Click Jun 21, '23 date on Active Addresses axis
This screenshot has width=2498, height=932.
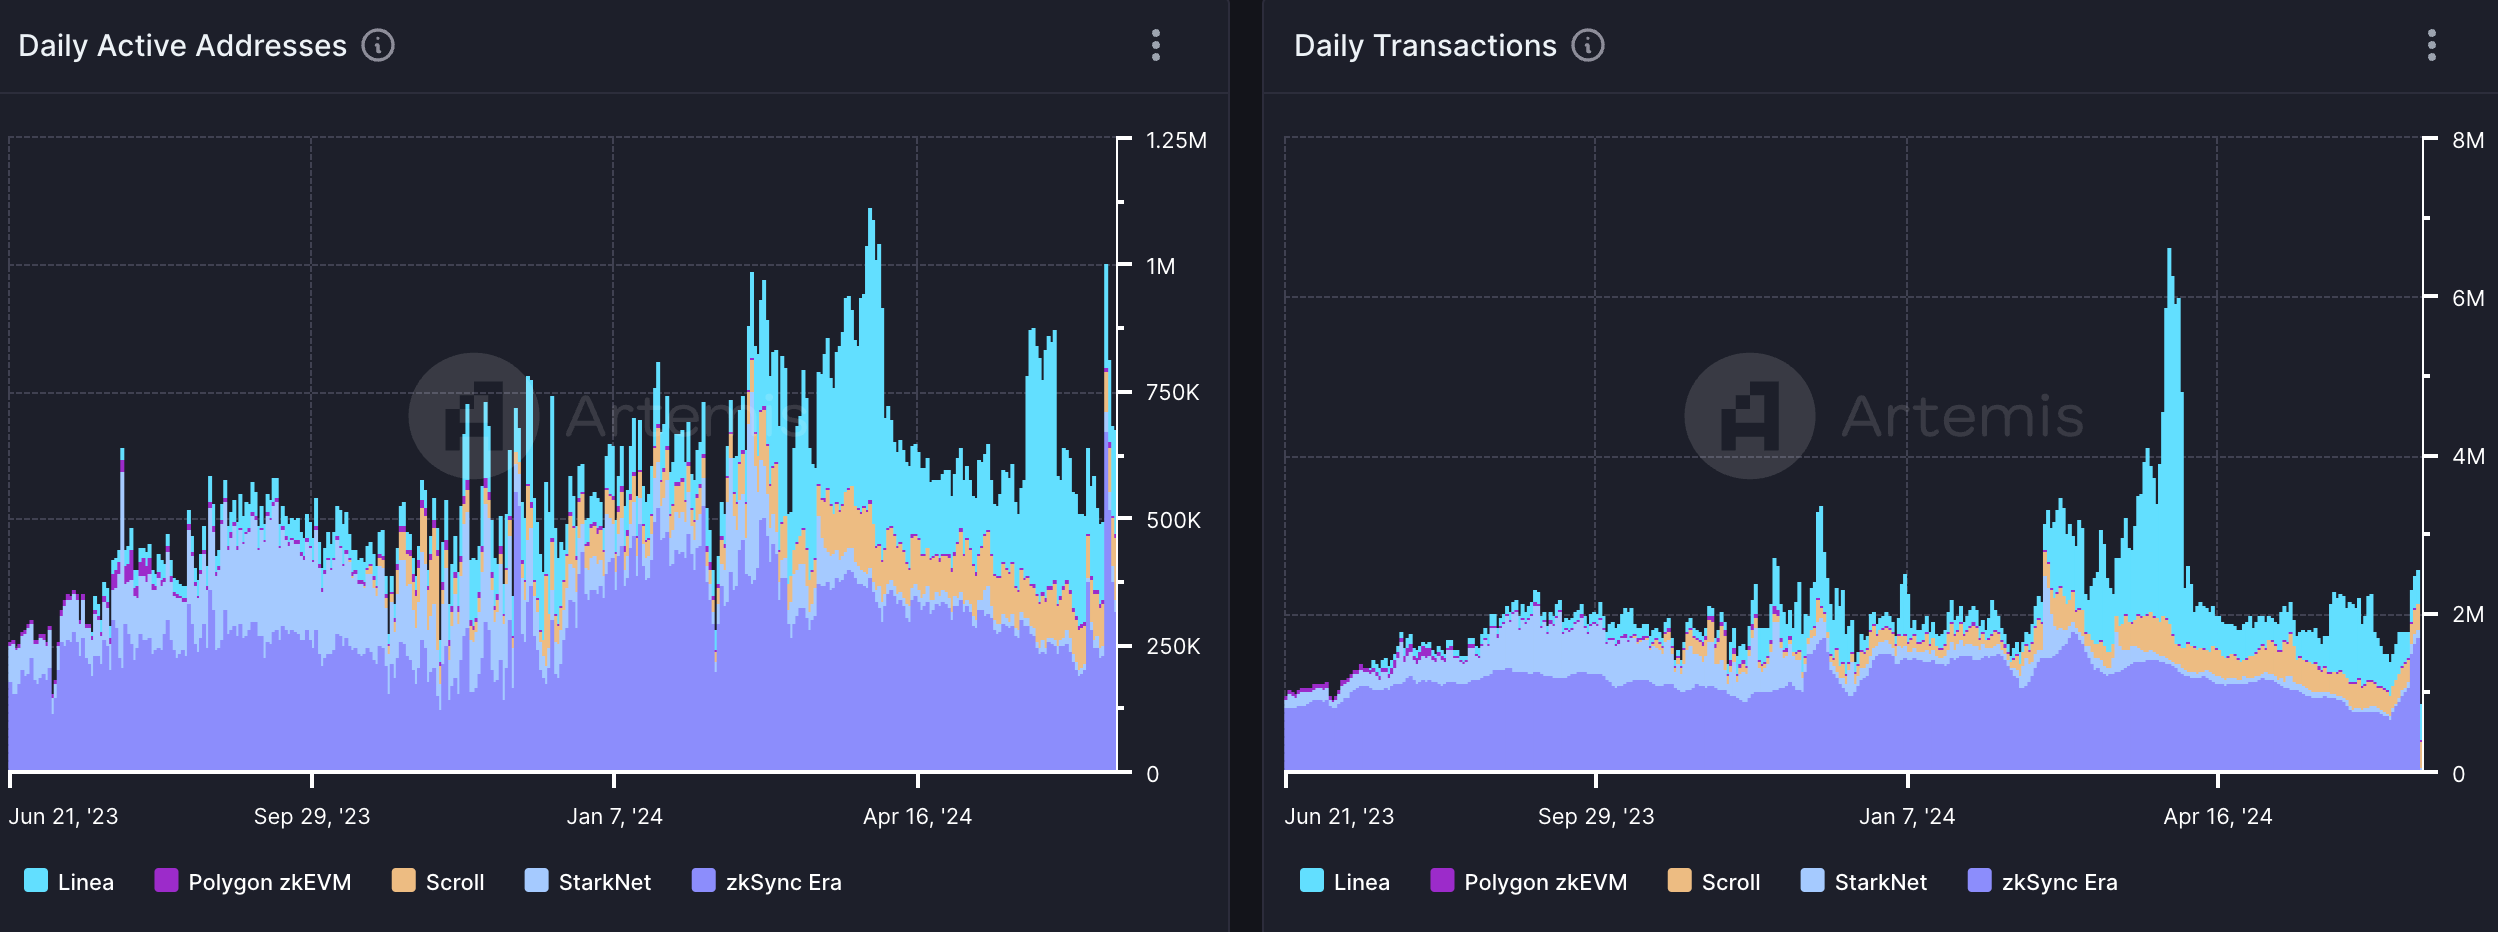point(63,816)
